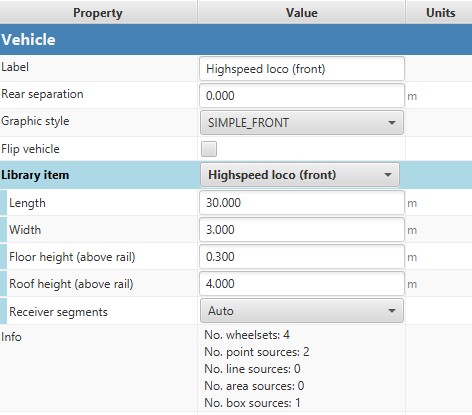The height and width of the screenshot is (415, 472).
Task: Focus the Rear separation value field
Action: click(302, 96)
